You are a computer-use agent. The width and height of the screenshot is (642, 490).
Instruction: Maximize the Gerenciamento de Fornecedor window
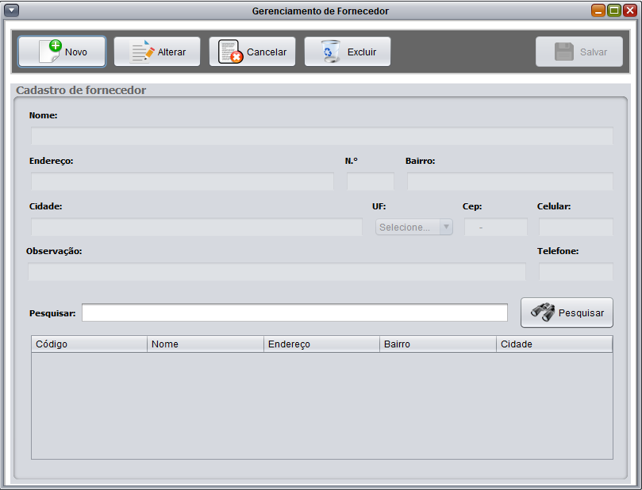tap(614, 11)
